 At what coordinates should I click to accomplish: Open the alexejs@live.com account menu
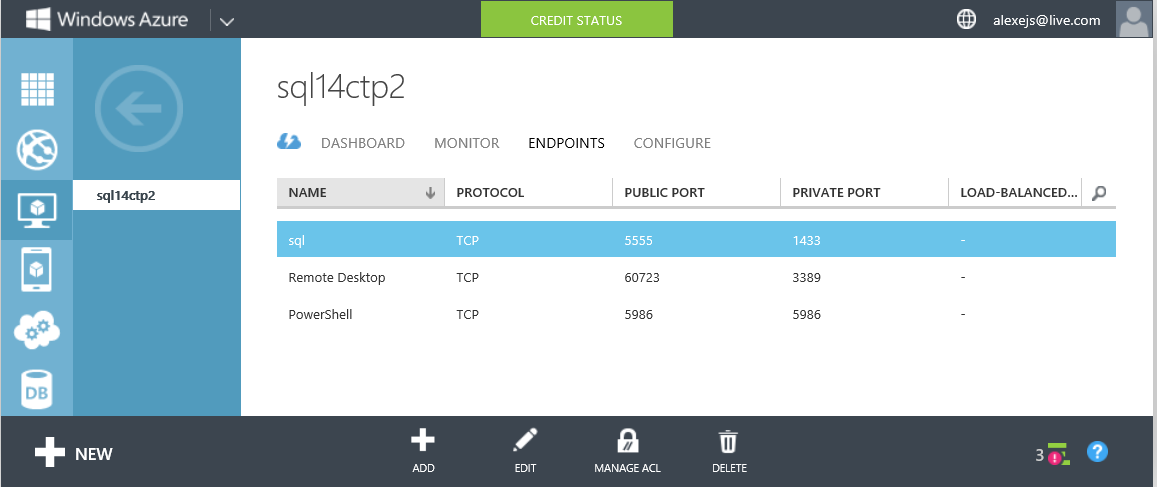coord(1047,21)
